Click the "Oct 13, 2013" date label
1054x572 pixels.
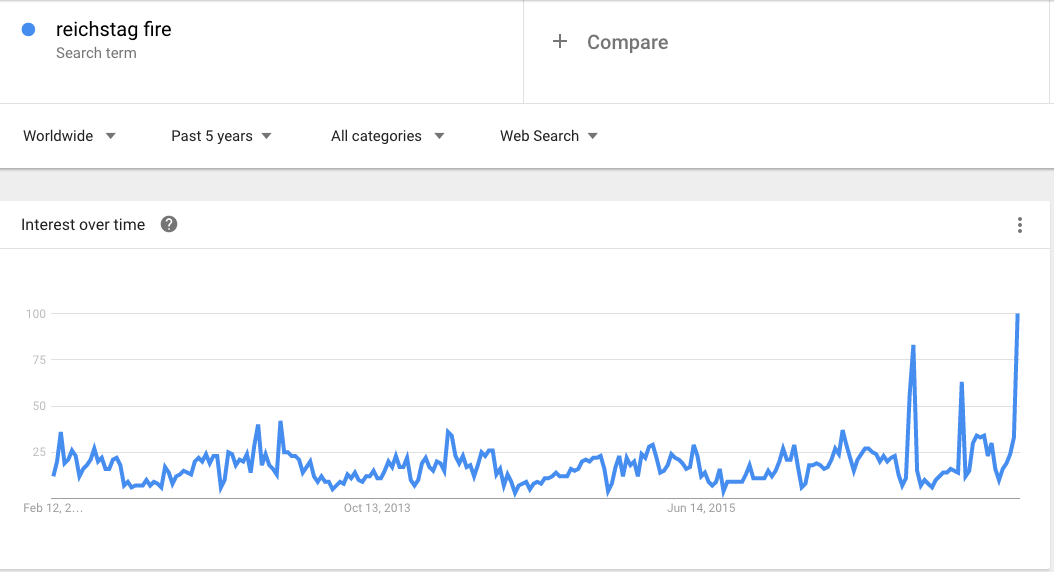coord(377,508)
